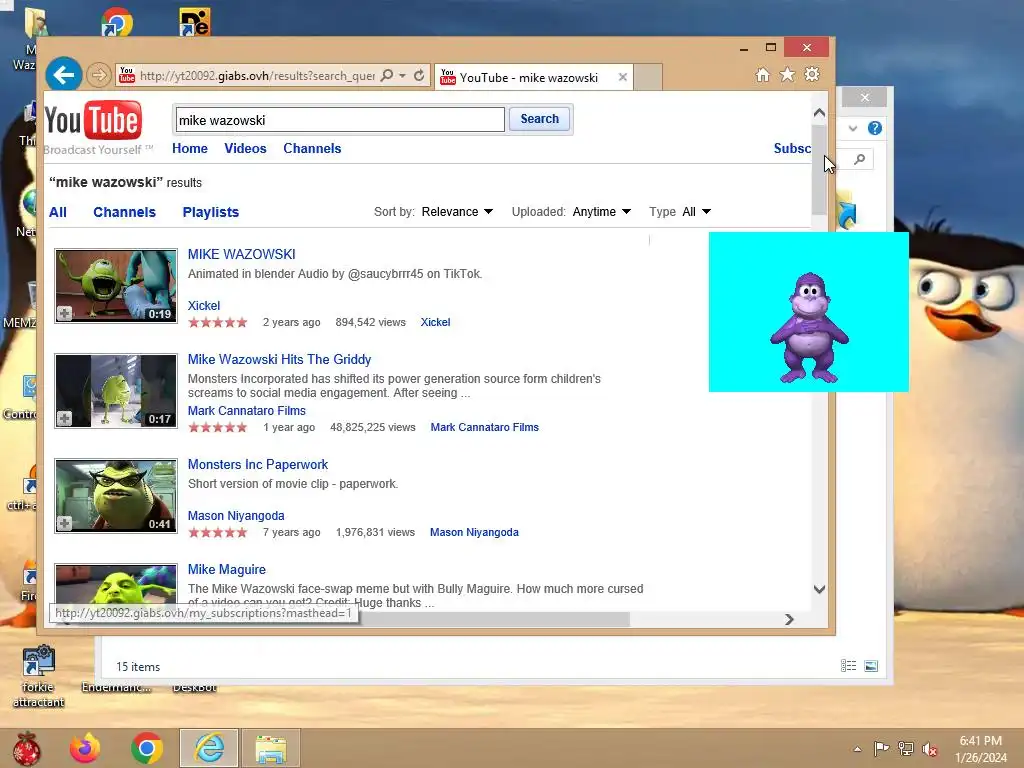Click the search magnifier in Explorer window

(x=859, y=159)
